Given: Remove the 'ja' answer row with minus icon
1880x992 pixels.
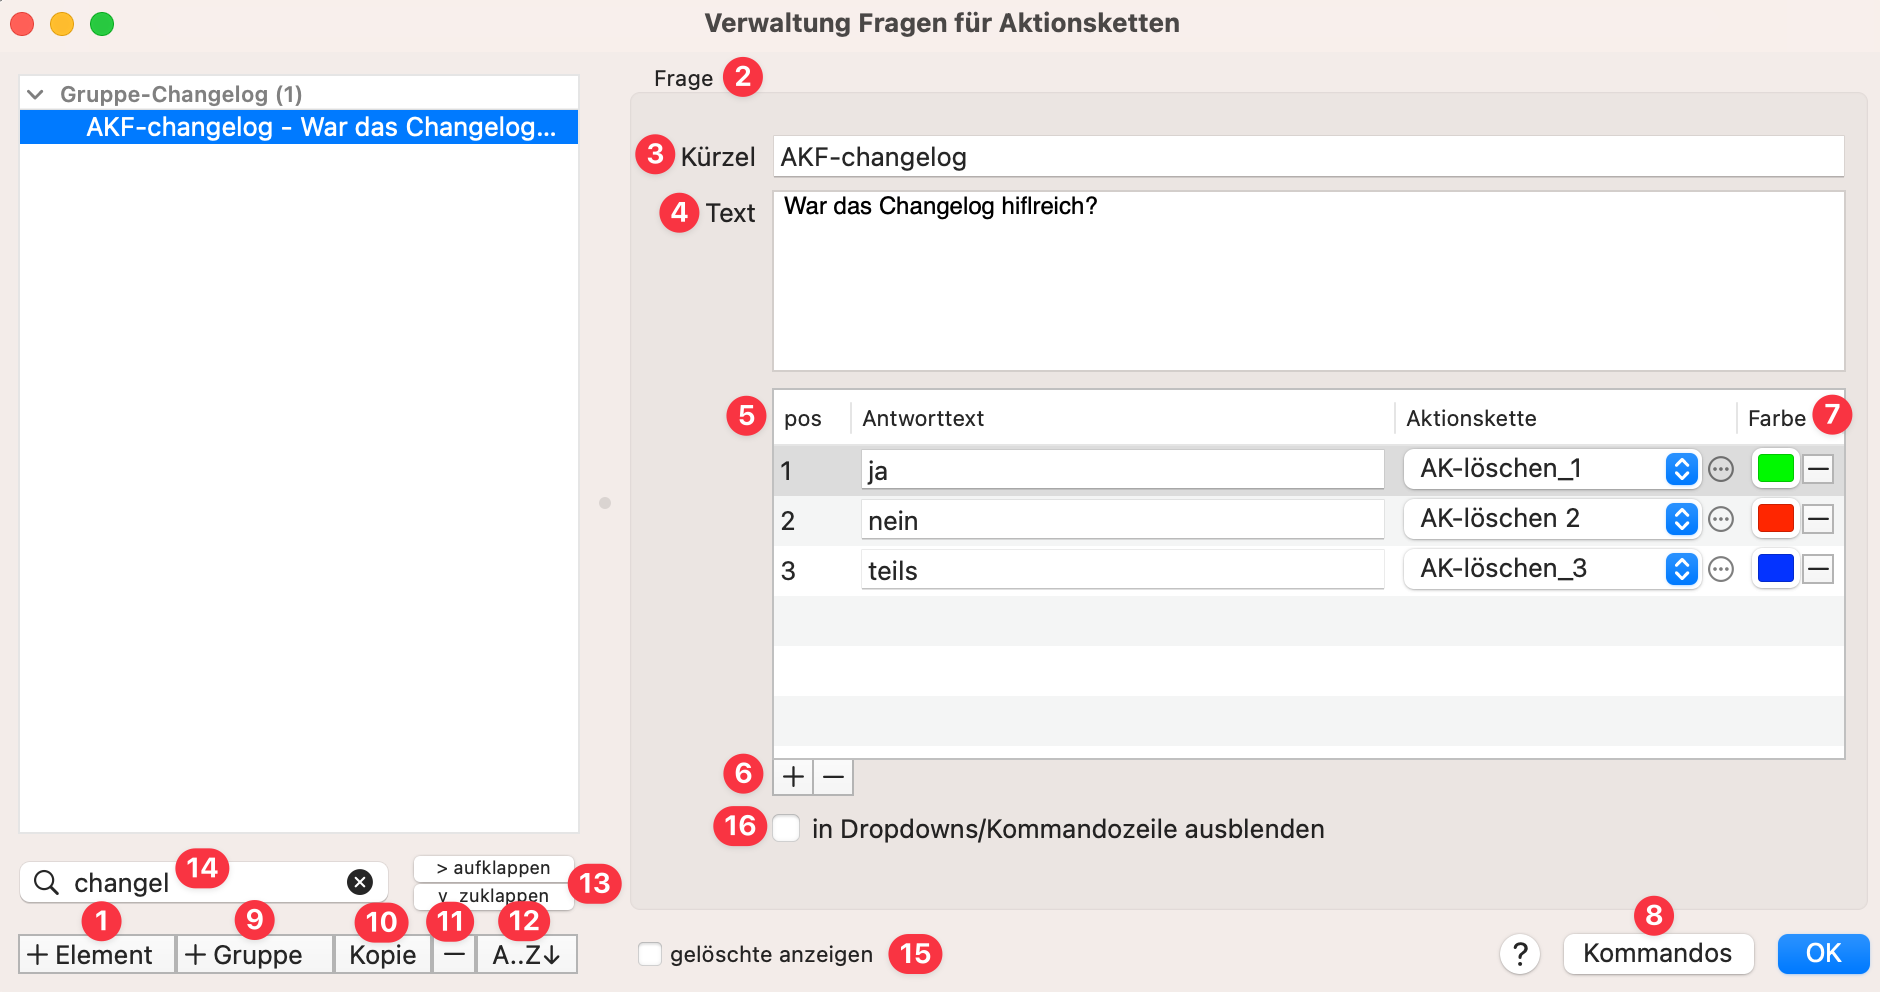Looking at the screenshot, I should [1818, 469].
